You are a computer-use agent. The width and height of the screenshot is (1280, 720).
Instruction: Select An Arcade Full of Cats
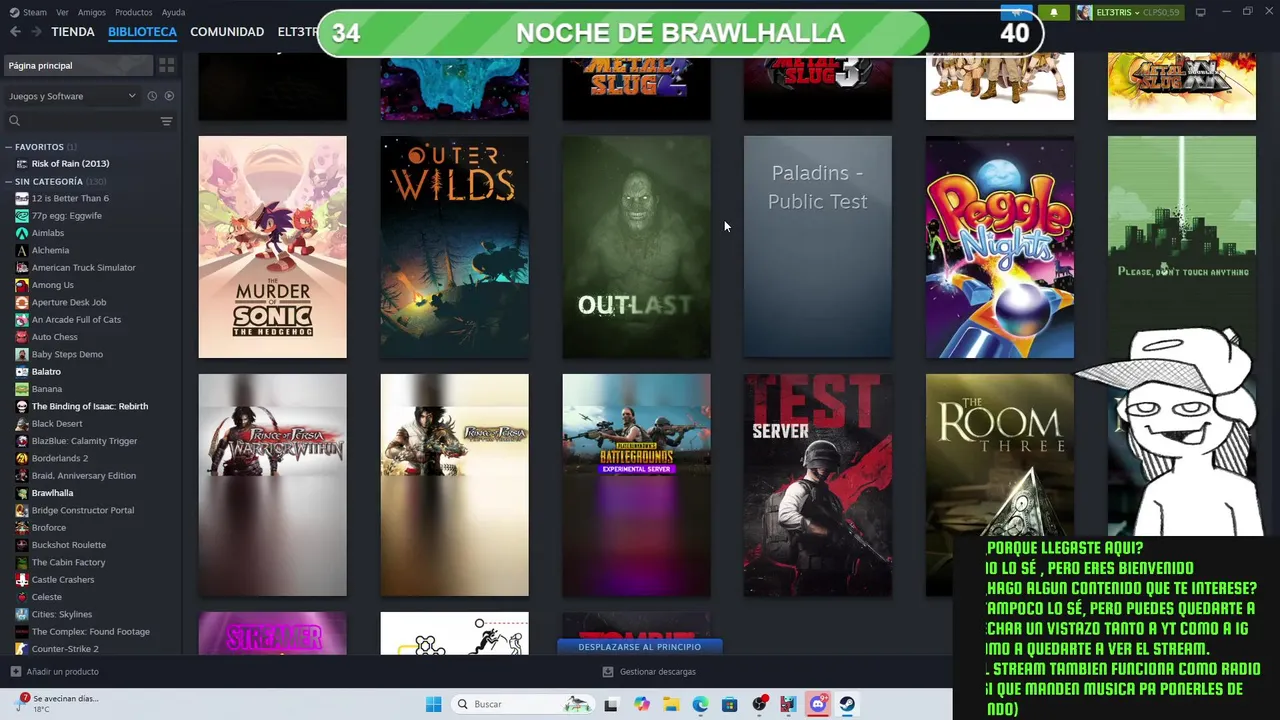click(76, 320)
